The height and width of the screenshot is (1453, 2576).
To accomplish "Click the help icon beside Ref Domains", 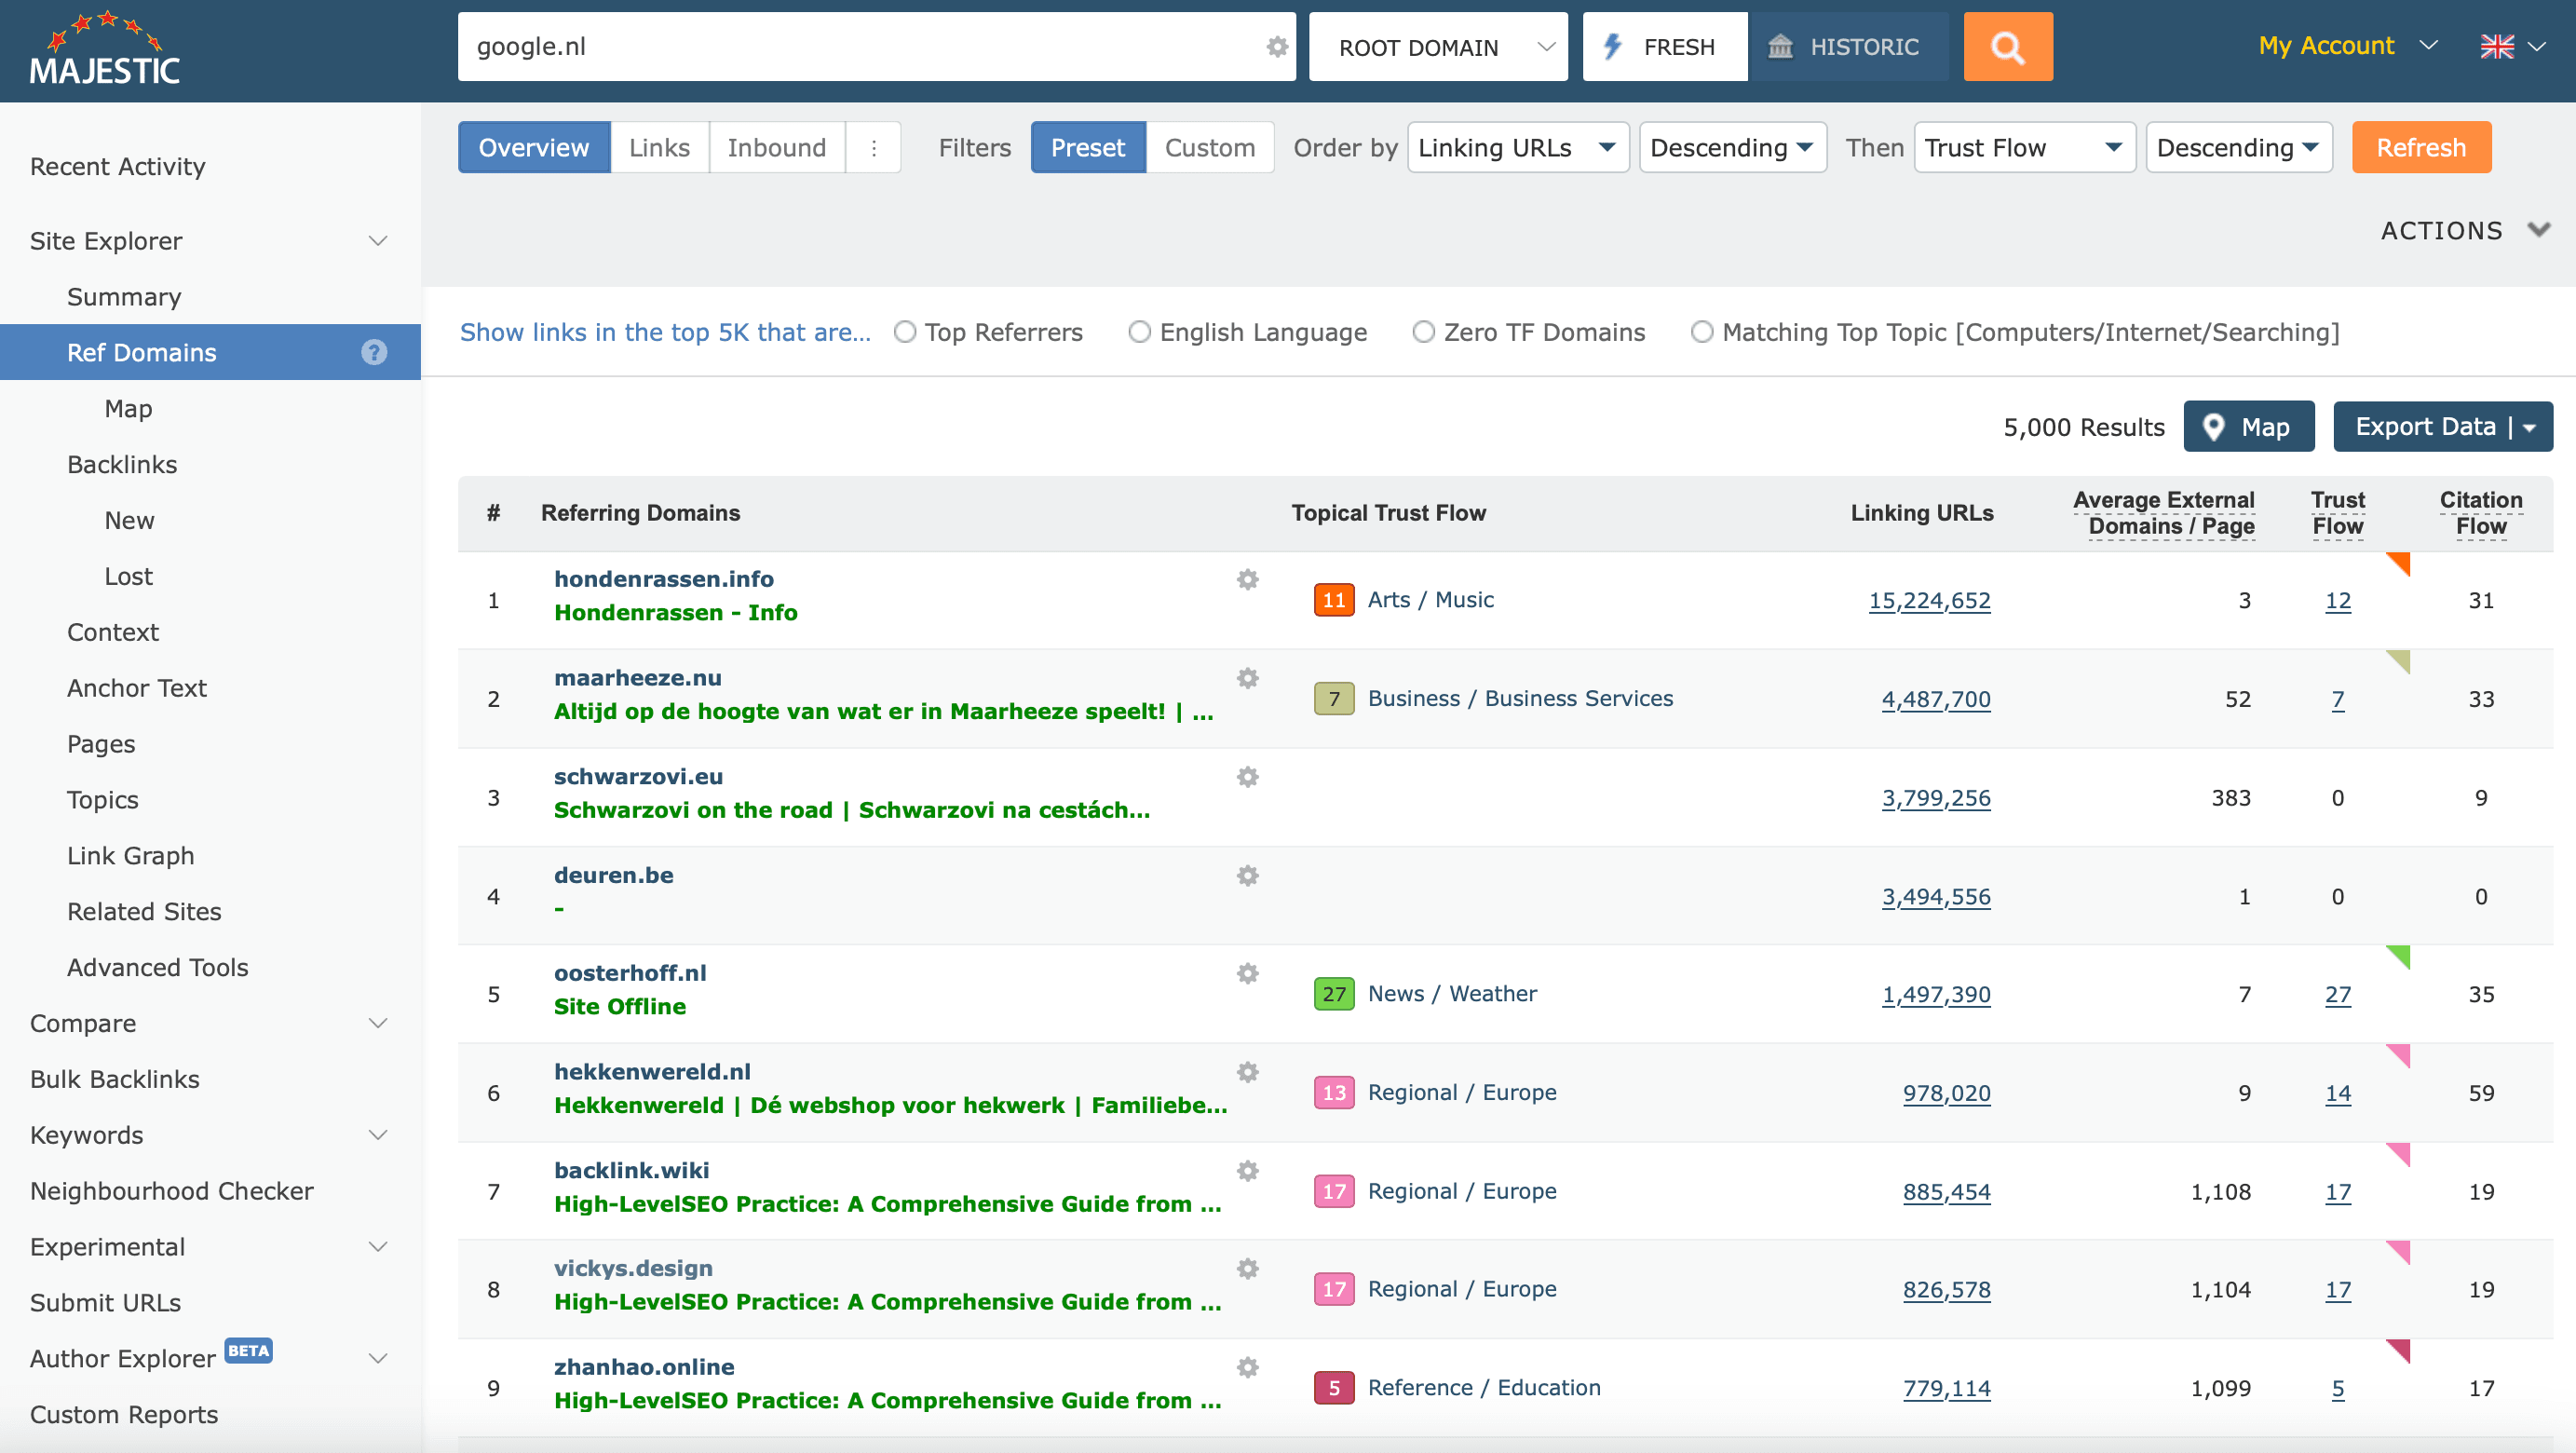I will click(x=374, y=352).
